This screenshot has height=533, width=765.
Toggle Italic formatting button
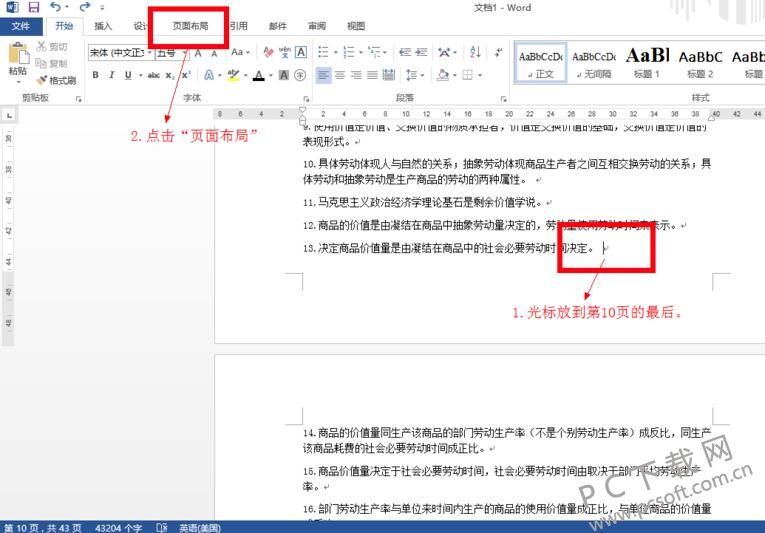coord(112,75)
